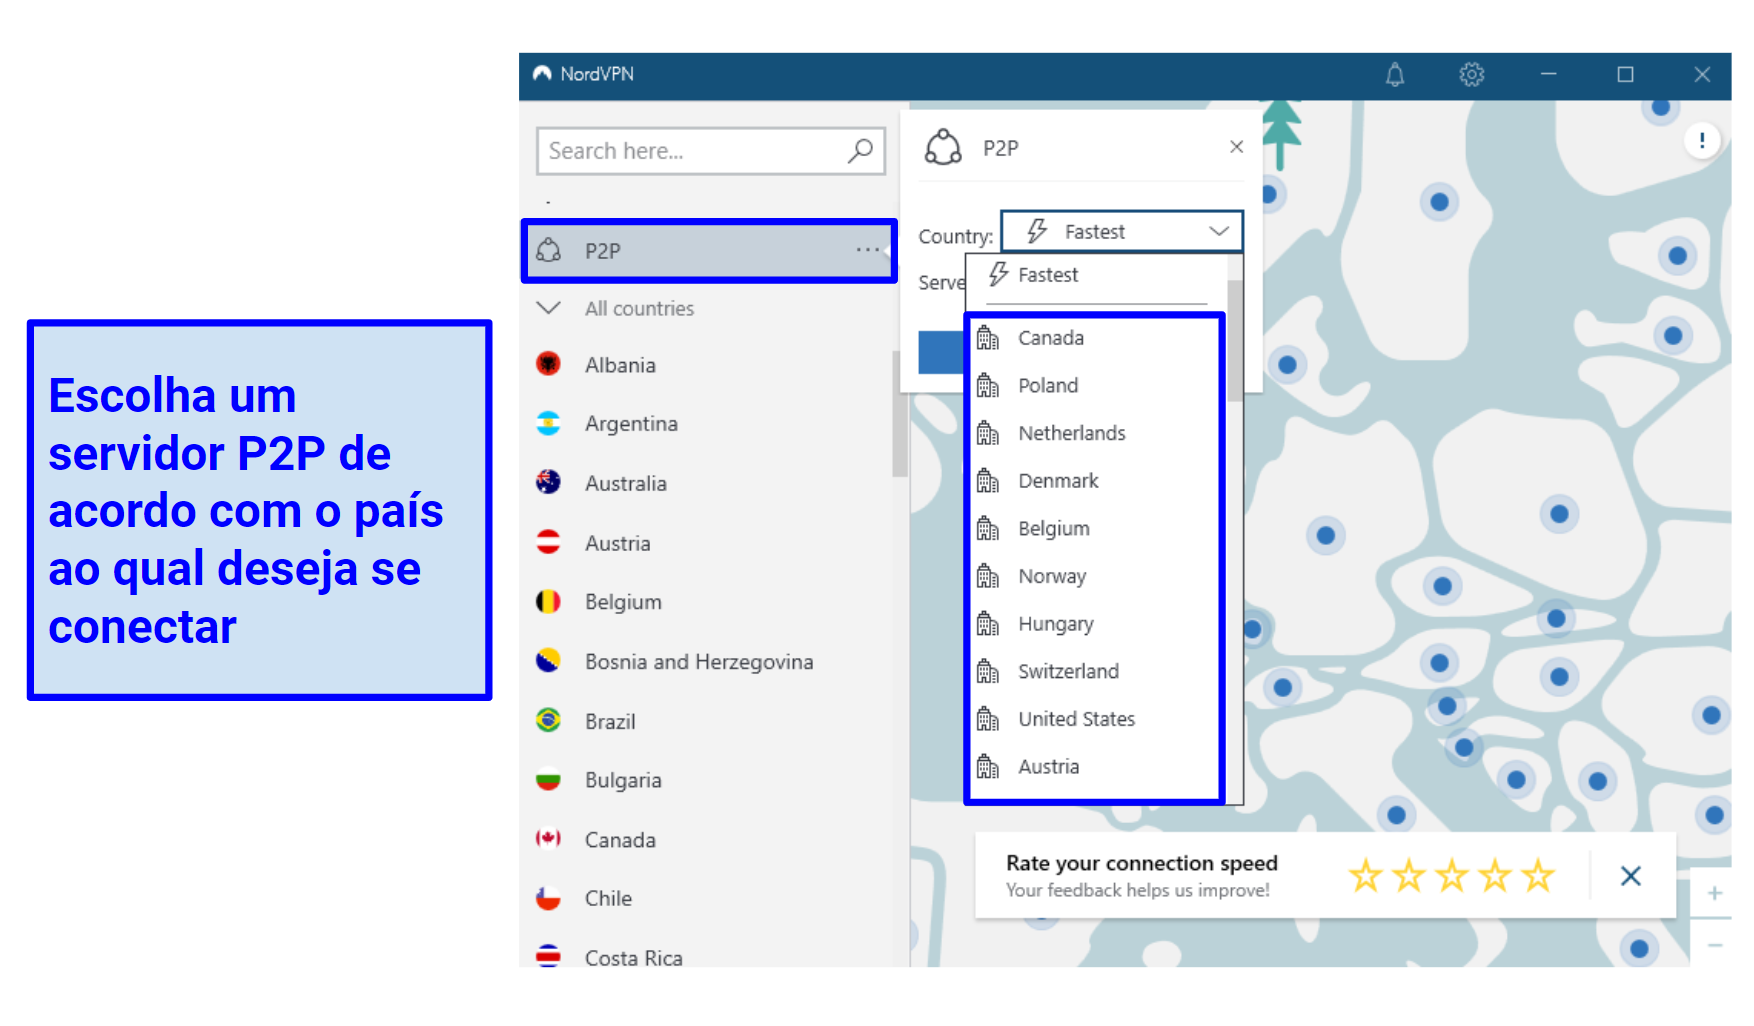Close the P2P panel with the X
Image resolution: width=1754 pixels, height=1026 pixels.
pos(1237,147)
